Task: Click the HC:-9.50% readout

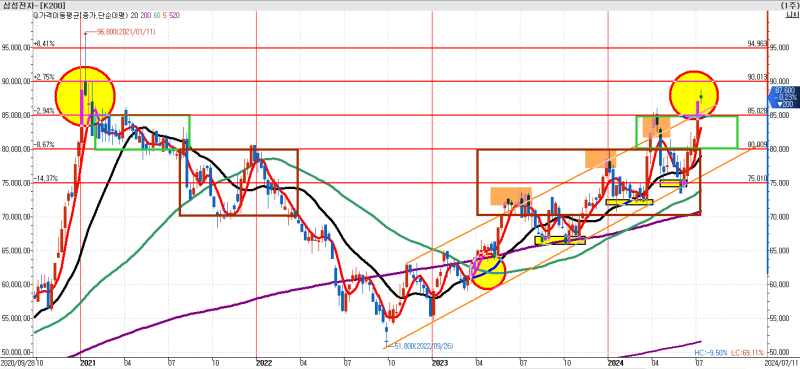Action: coord(712,353)
